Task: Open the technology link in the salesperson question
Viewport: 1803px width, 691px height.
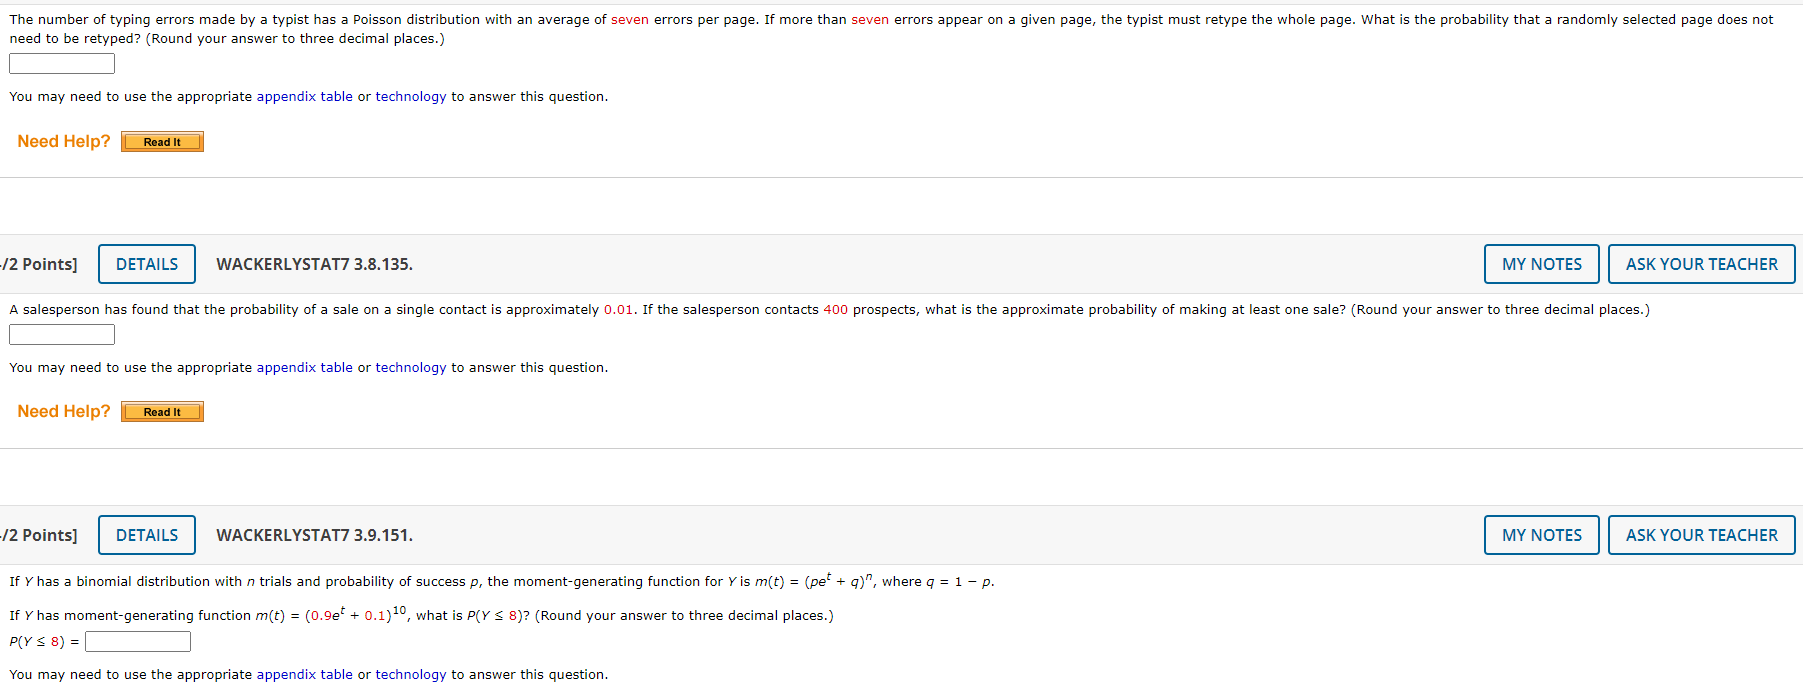Action: (x=410, y=367)
